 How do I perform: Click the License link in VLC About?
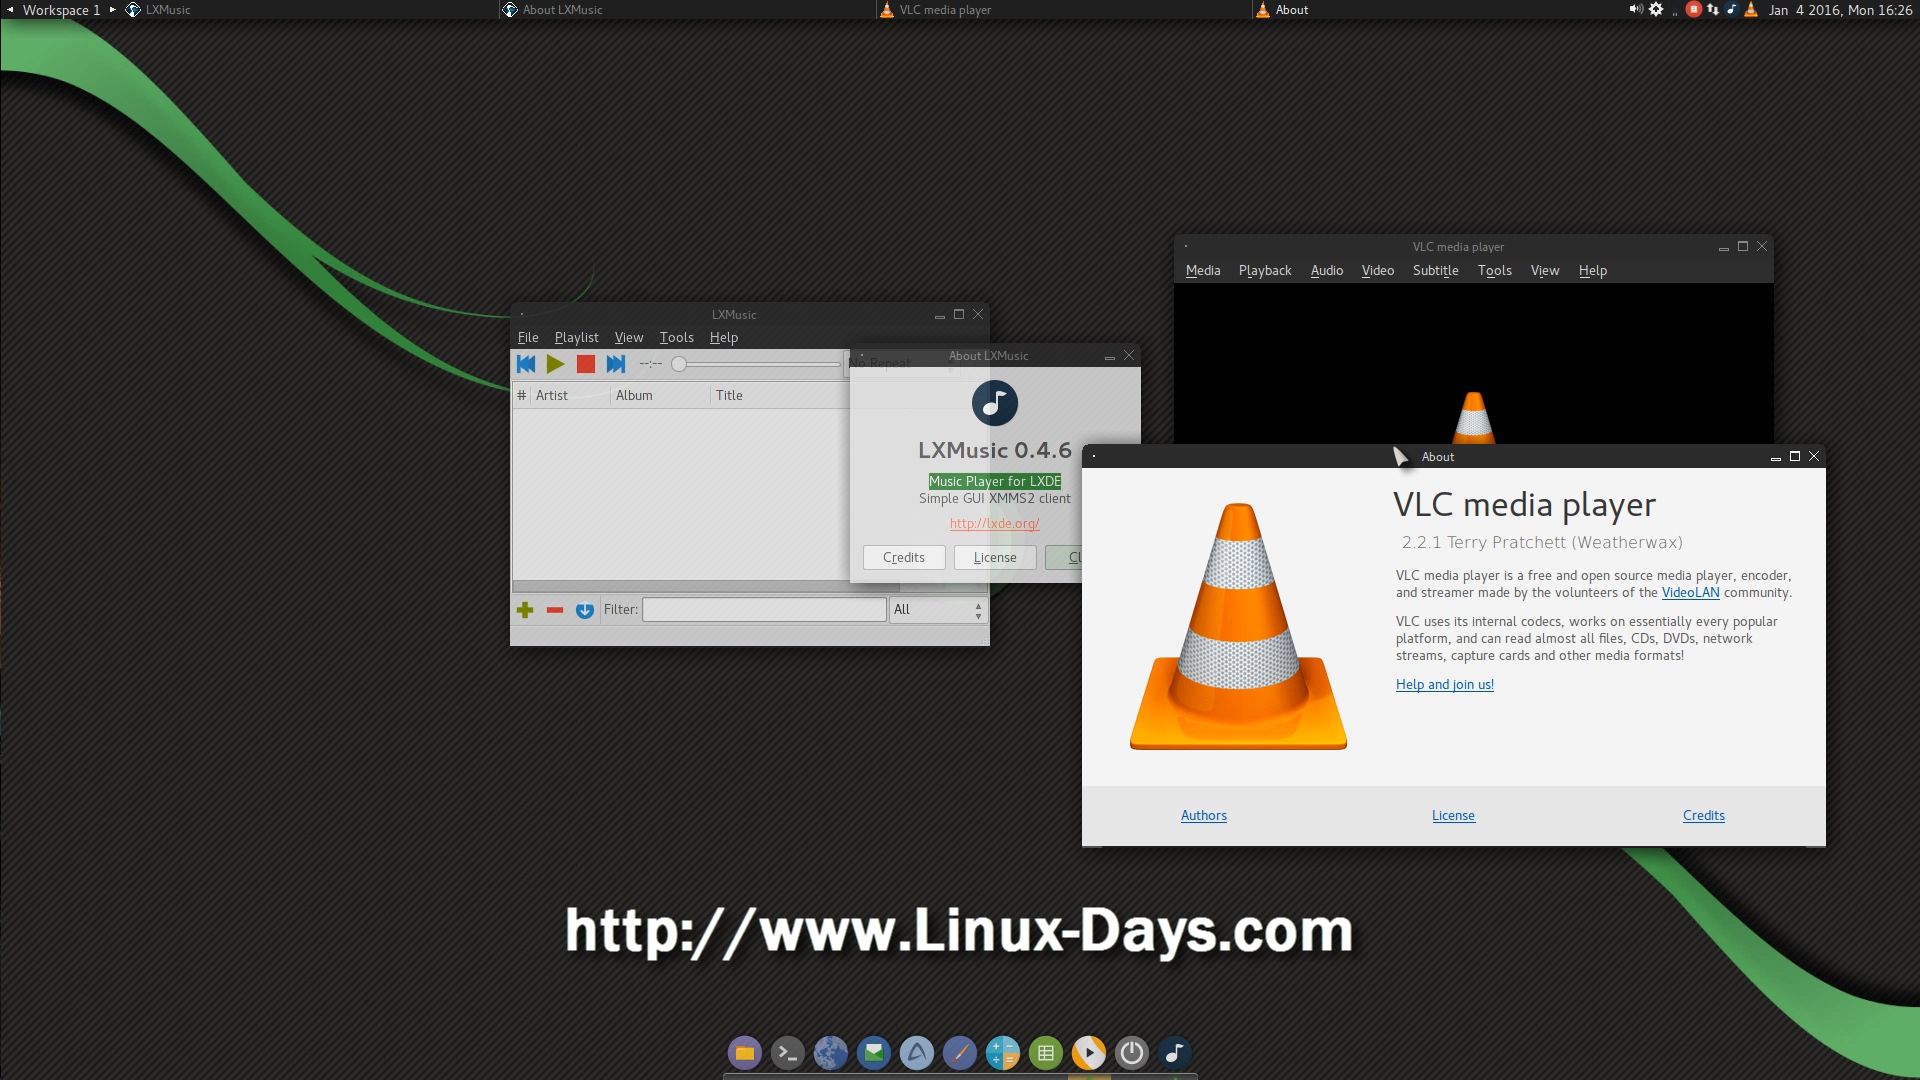(1453, 815)
